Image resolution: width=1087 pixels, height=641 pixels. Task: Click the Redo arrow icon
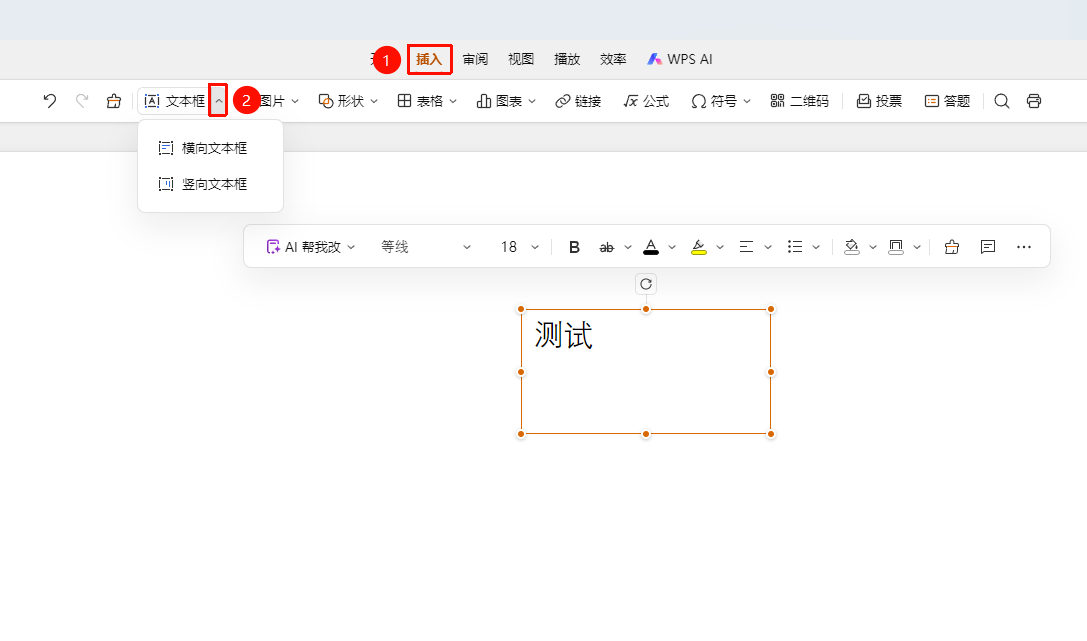[x=82, y=101]
